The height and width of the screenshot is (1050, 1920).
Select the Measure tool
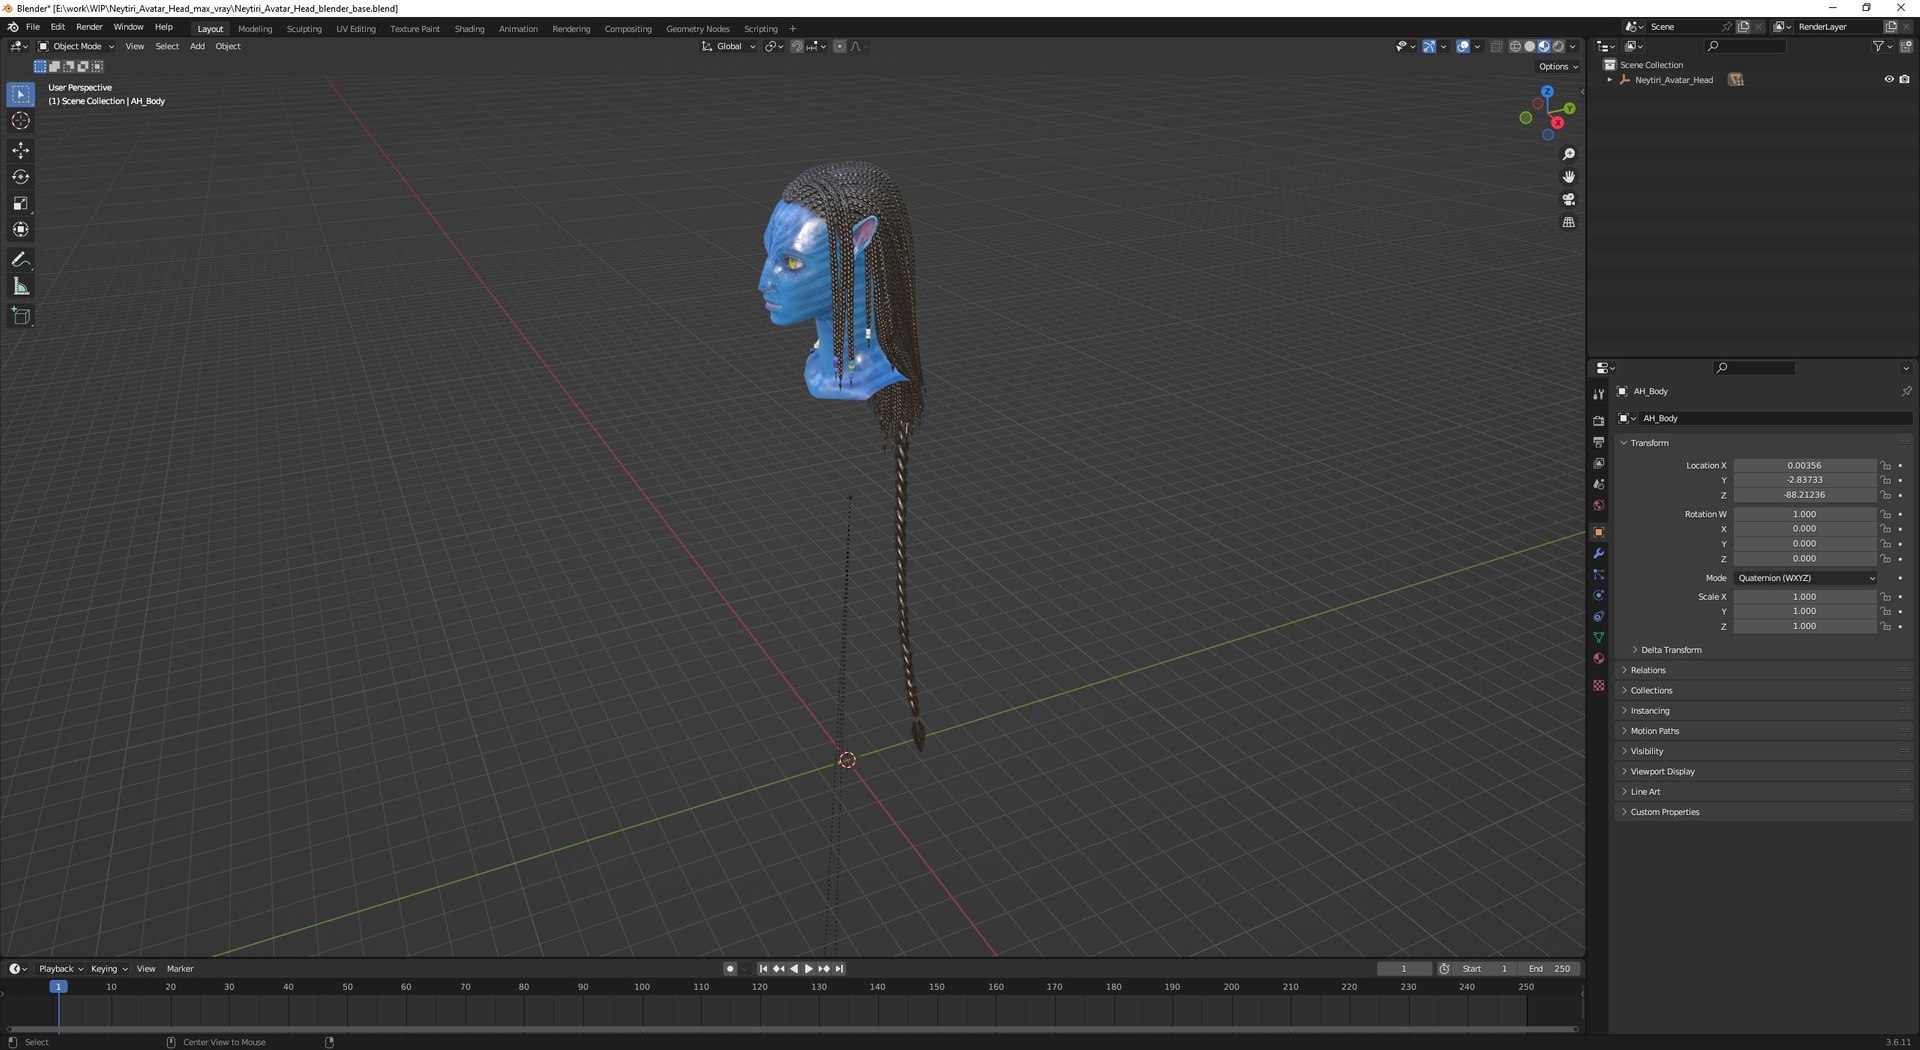pyautogui.click(x=21, y=287)
